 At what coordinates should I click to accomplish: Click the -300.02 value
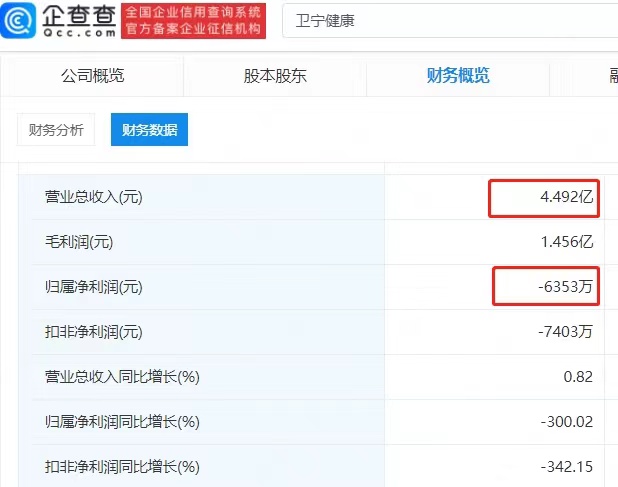point(567,422)
